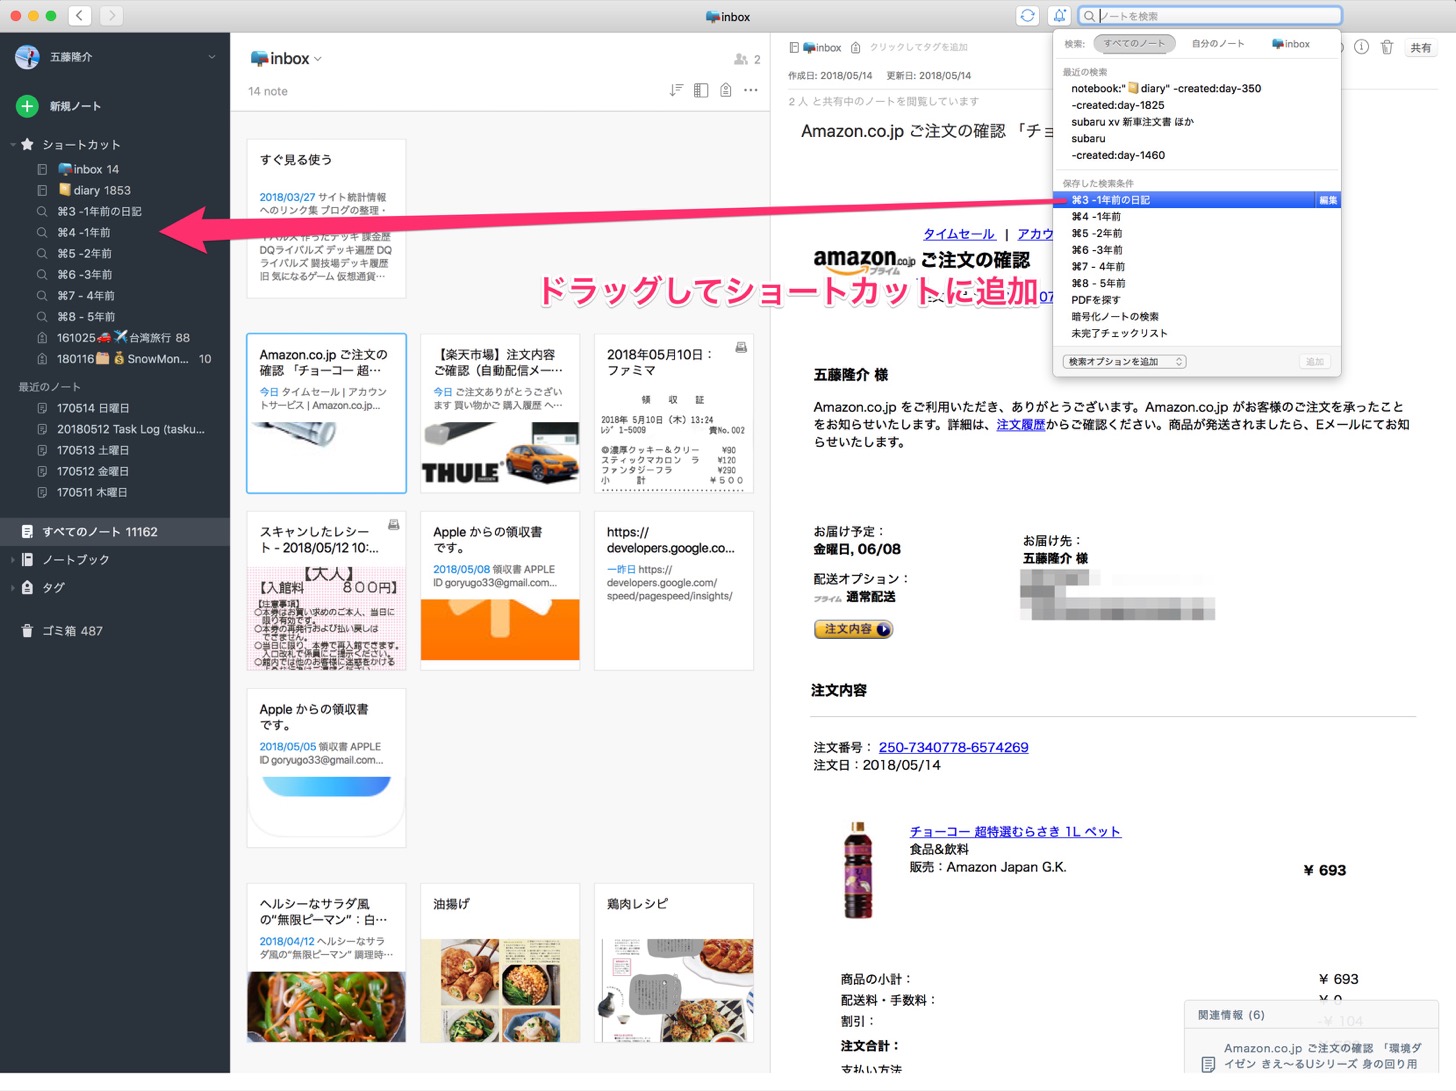Screen dimensions: 1456x1091
Task: Switch search scope to 自分のノート
Action: click(x=1218, y=43)
